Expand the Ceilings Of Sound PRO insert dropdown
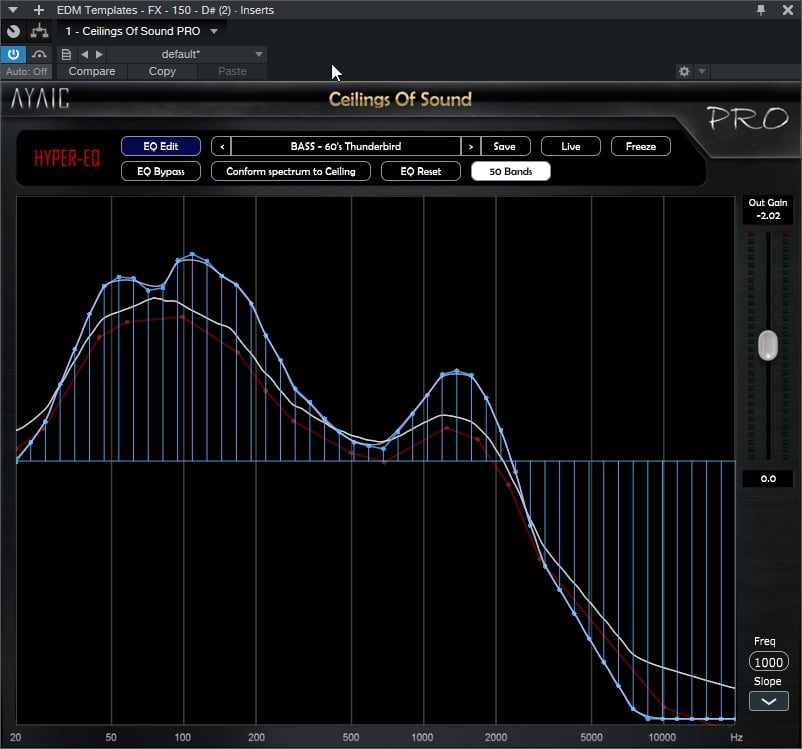Screen dimensions: 802x749 pyautogui.click(x=214, y=31)
